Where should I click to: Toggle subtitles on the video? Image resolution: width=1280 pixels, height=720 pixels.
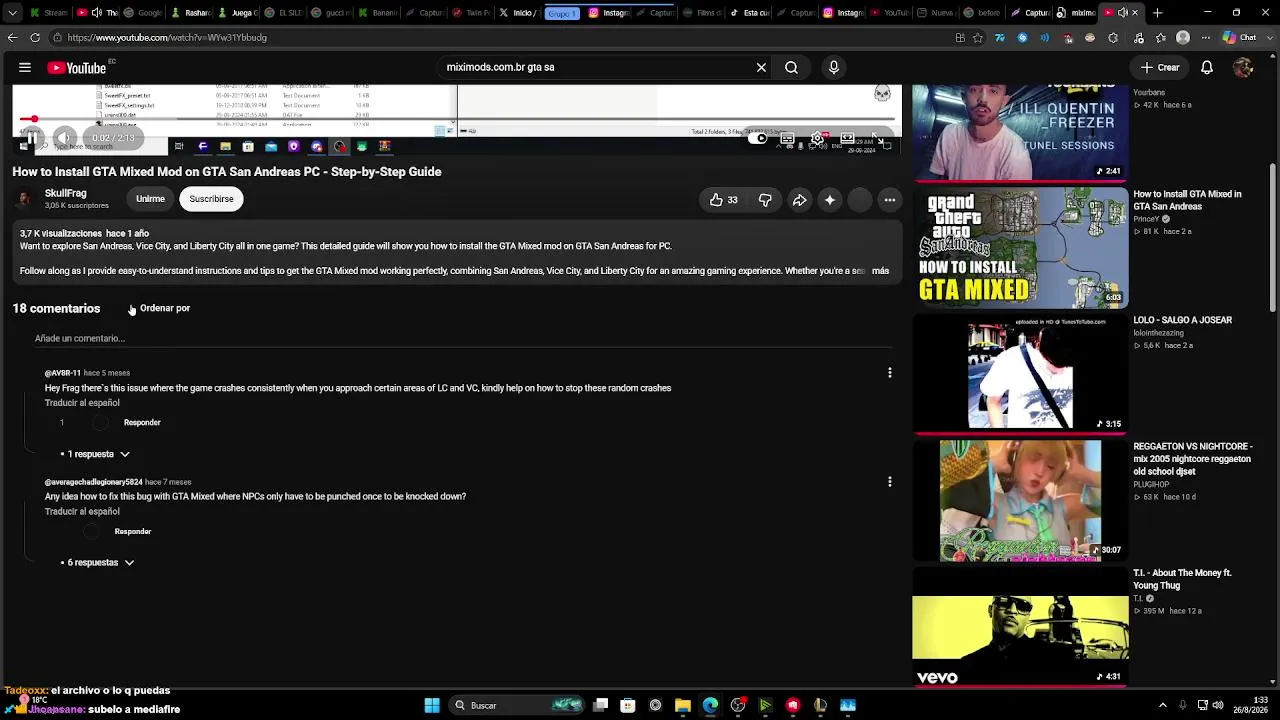click(788, 138)
